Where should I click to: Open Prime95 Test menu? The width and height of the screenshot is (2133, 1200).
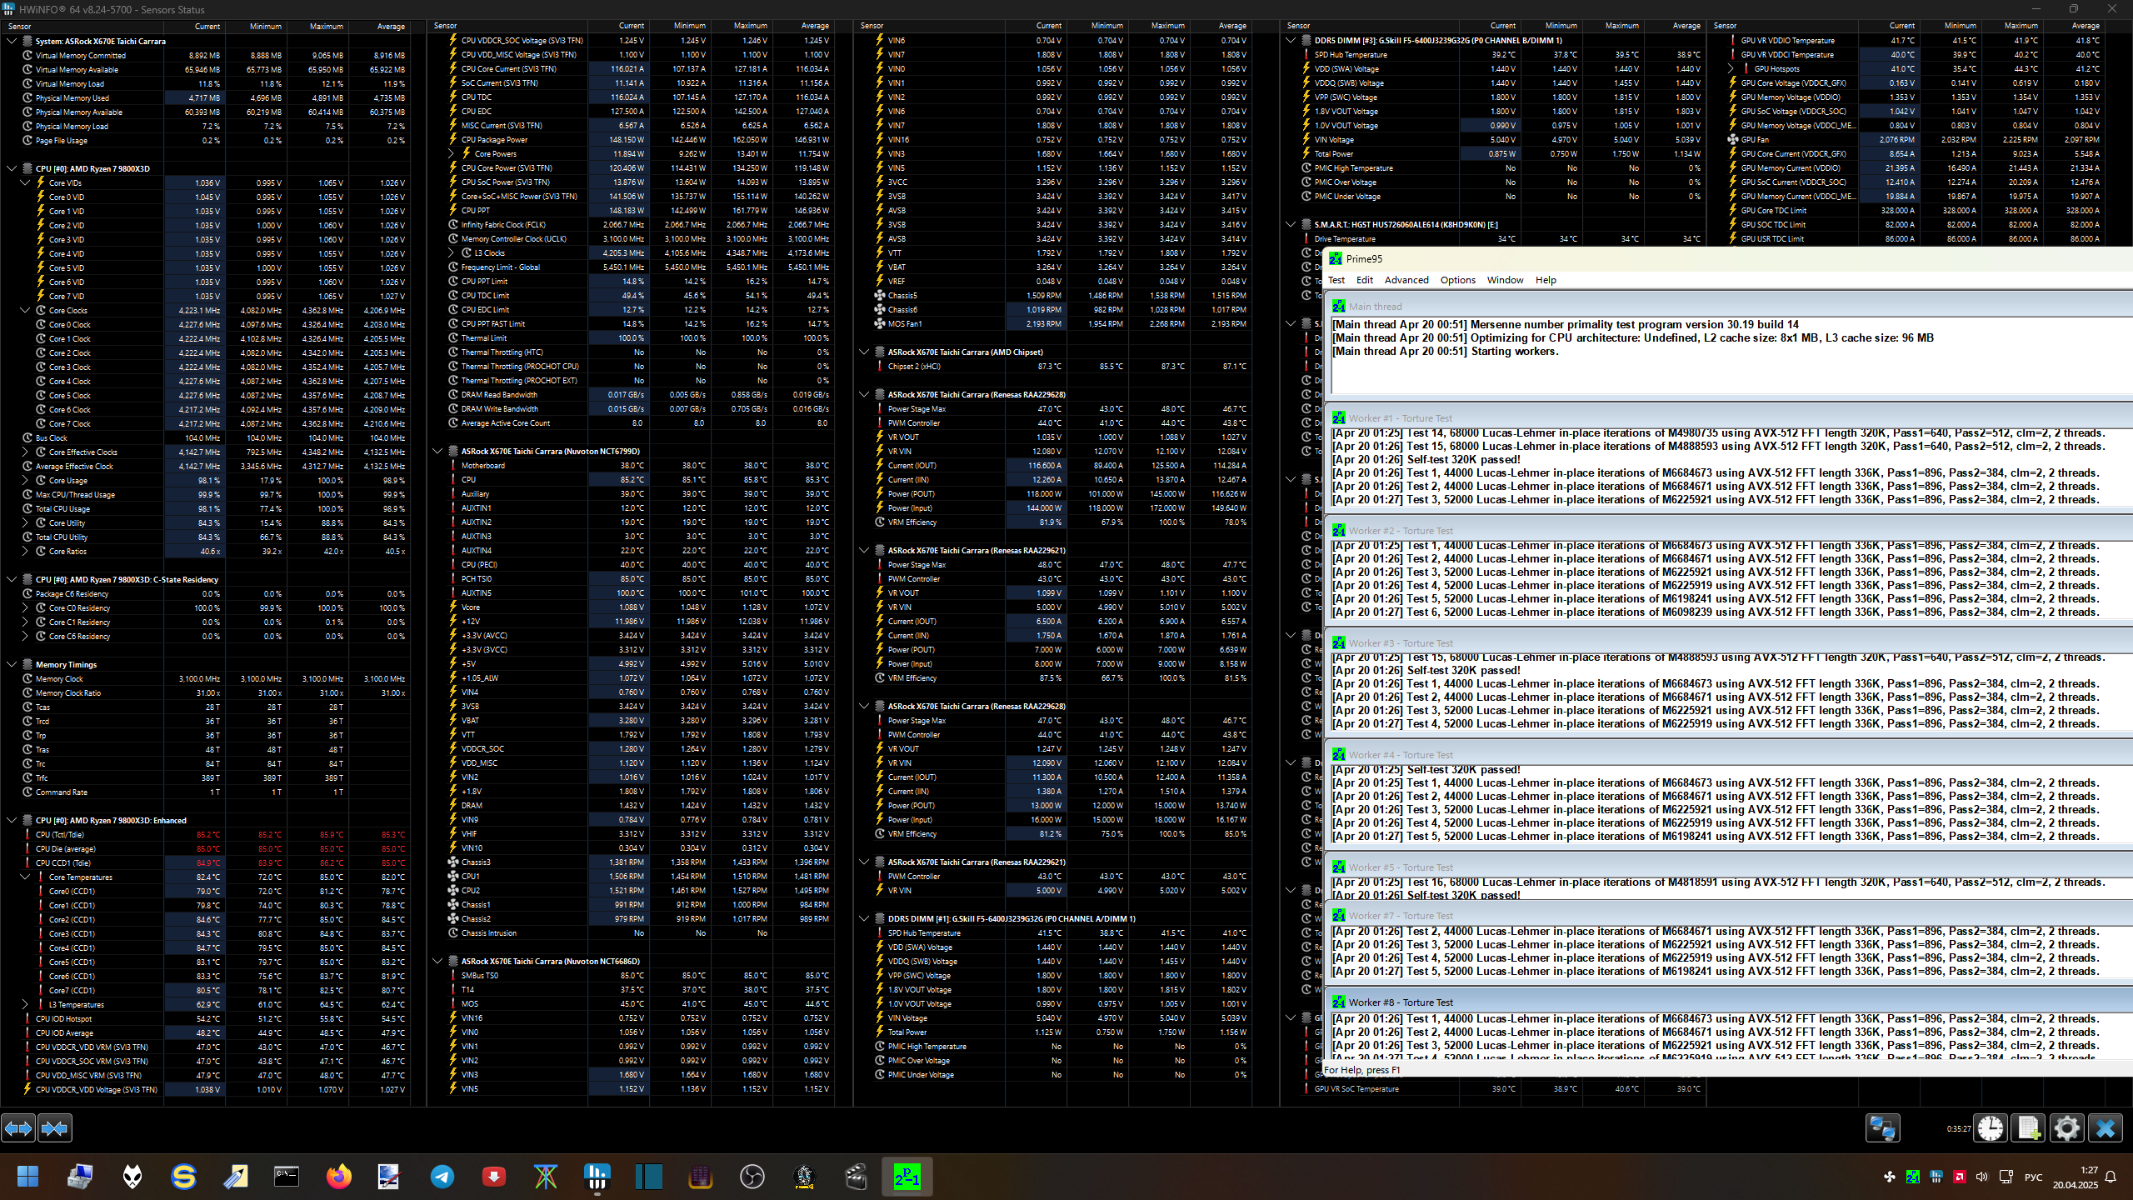[1336, 280]
